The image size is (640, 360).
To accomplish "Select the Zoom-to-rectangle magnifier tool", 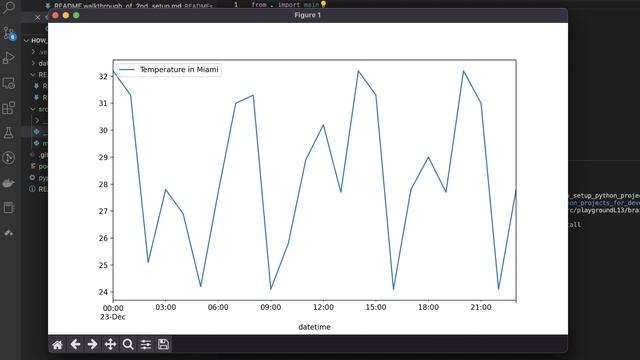I will click(128, 344).
